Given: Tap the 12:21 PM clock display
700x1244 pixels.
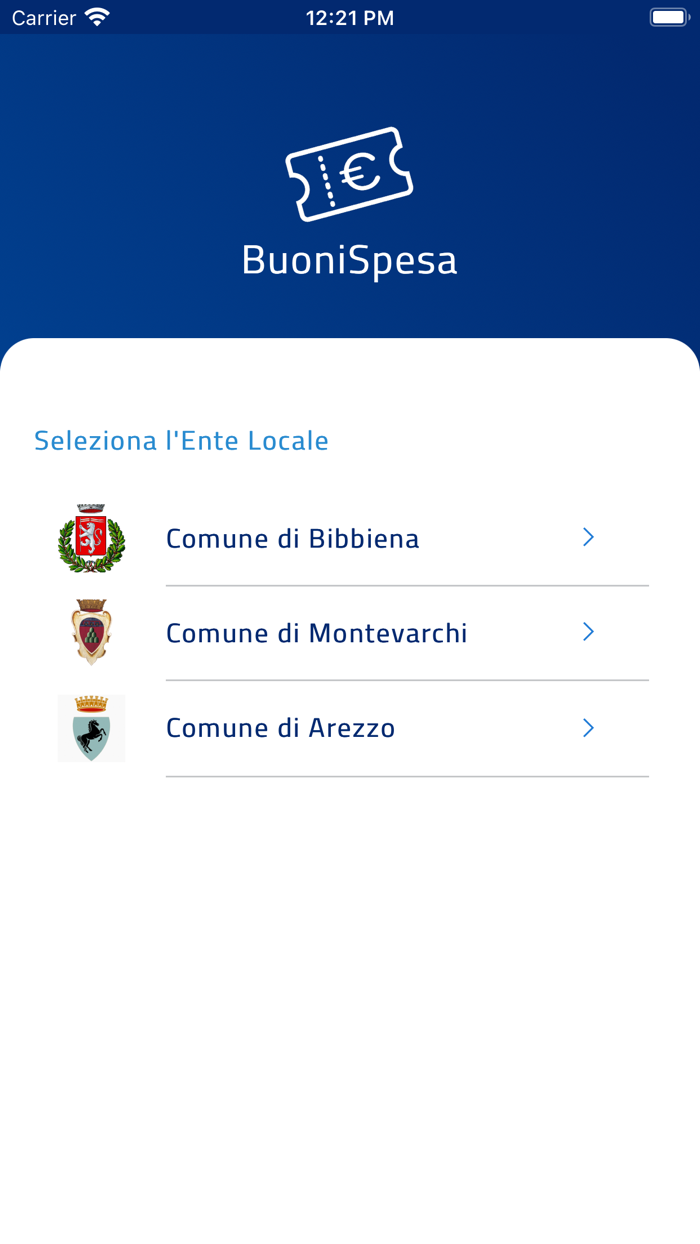Looking at the screenshot, I should [350, 16].
